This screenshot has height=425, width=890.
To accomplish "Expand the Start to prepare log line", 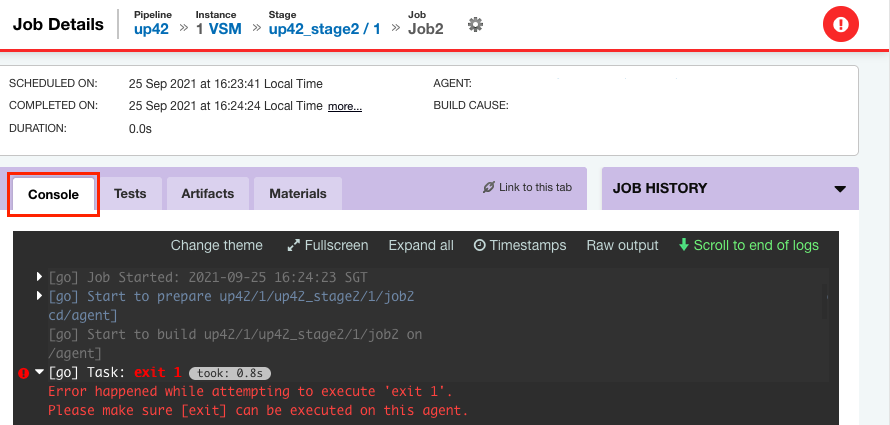I will [x=39, y=296].
